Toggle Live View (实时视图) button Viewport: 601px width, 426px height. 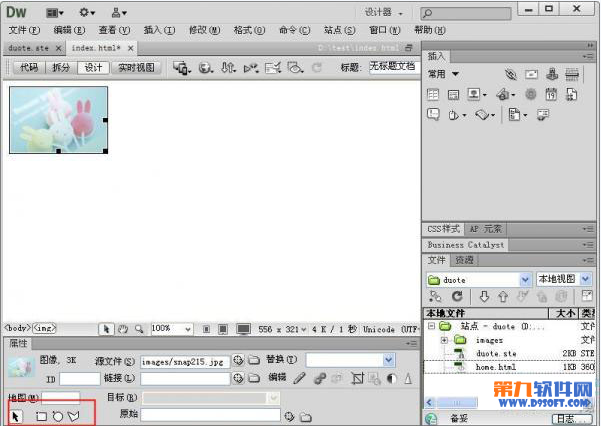coord(136,68)
